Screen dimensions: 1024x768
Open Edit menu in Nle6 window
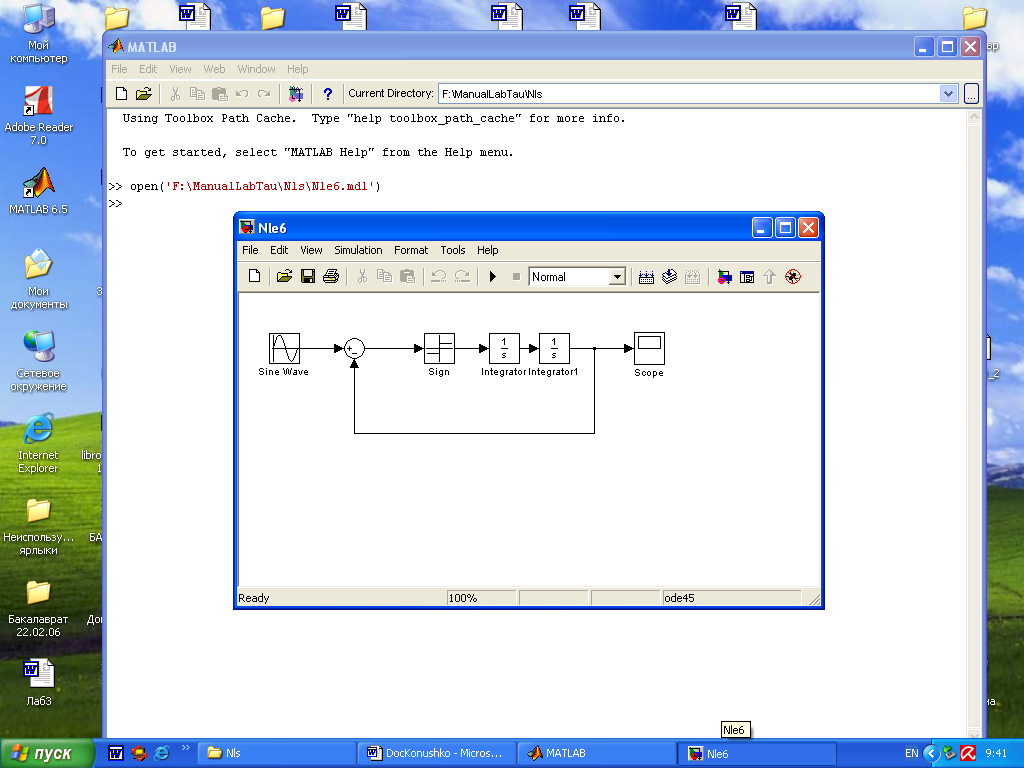click(x=279, y=250)
